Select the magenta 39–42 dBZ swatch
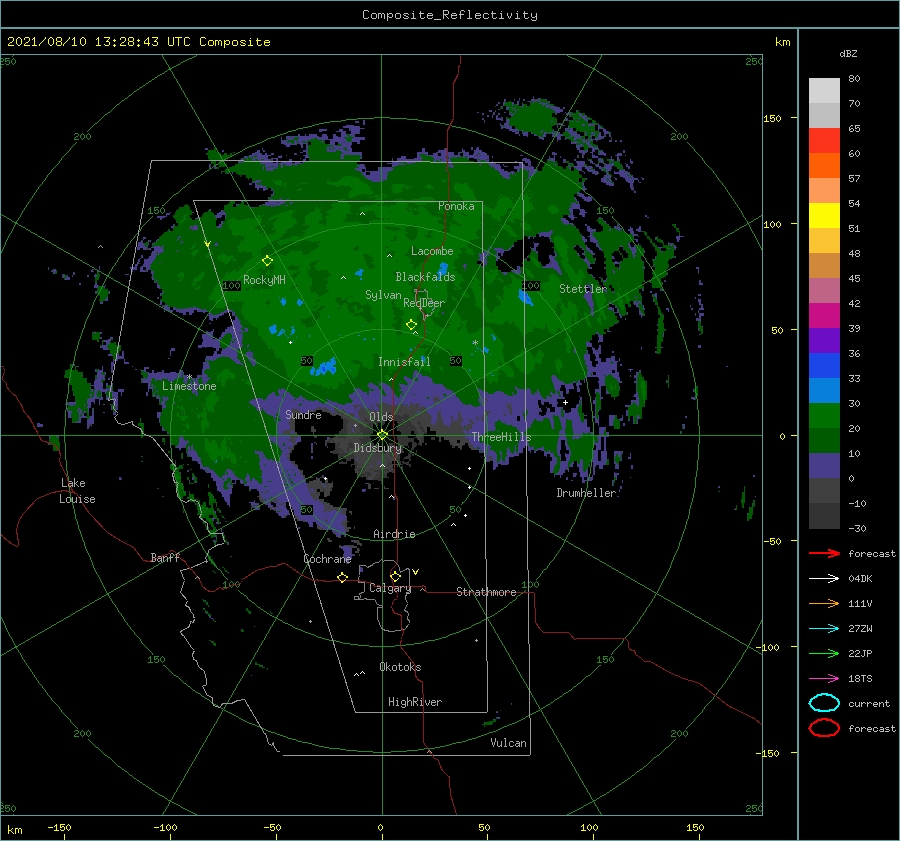The height and width of the screenshot is (841, 900). (824, 316)
